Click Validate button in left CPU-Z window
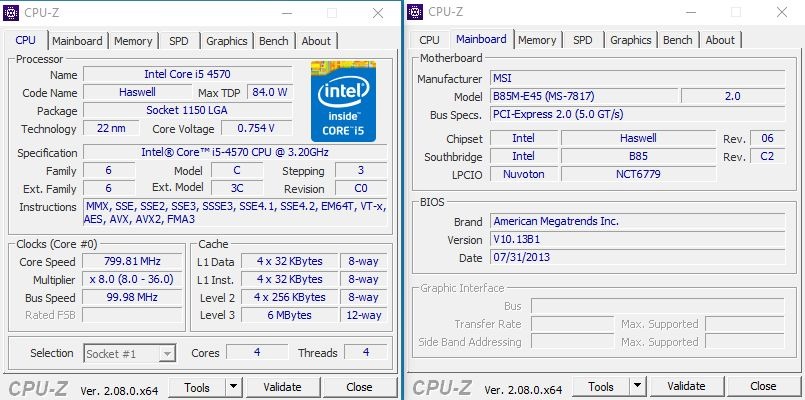Image resolution: width=805 pixels, height=400 pixels. click(x=282, y=388)
